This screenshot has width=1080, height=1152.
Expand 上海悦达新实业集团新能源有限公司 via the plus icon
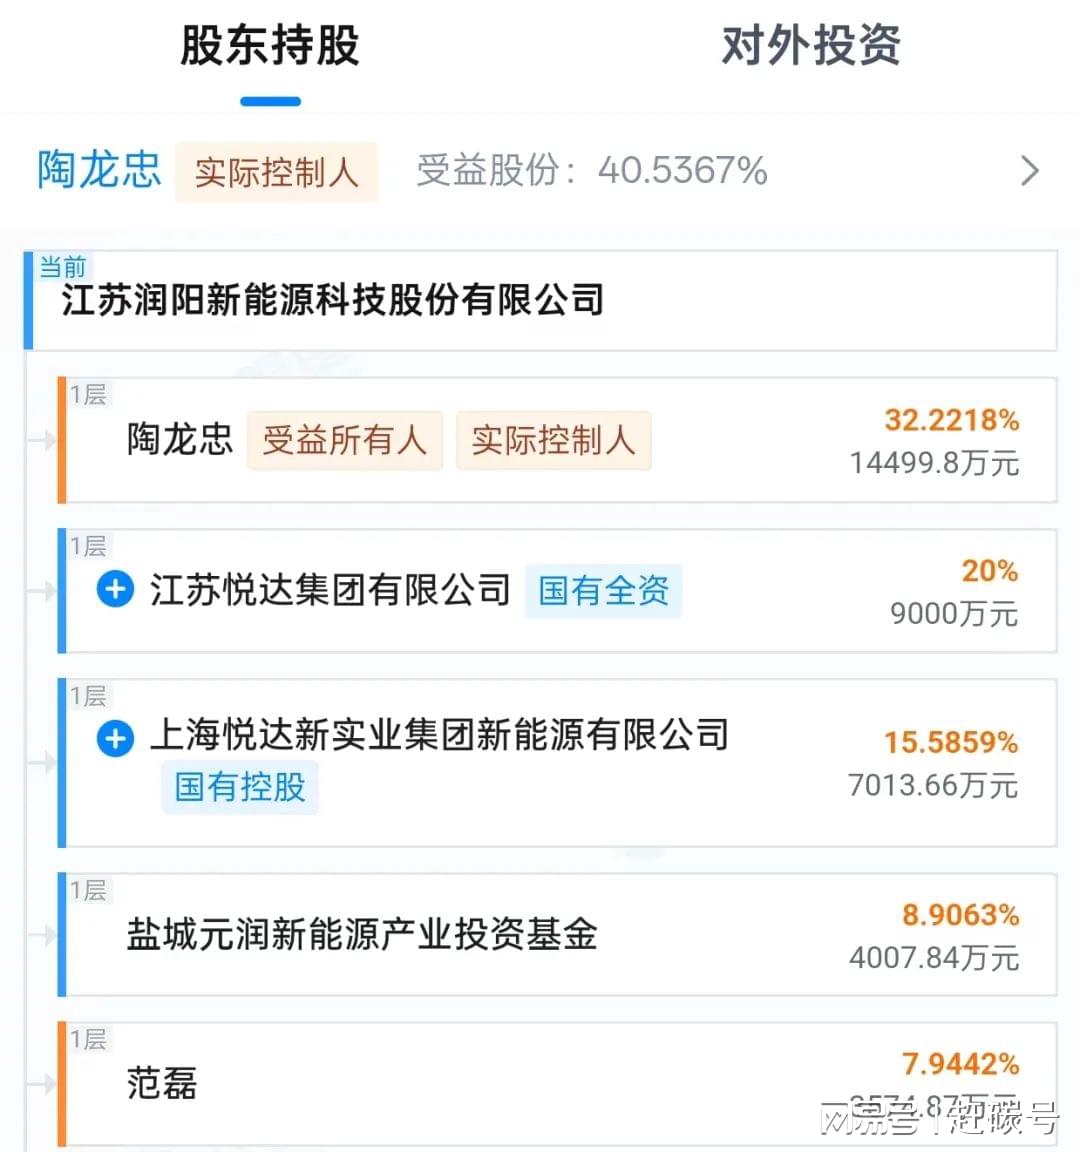(x=115, y=739)
